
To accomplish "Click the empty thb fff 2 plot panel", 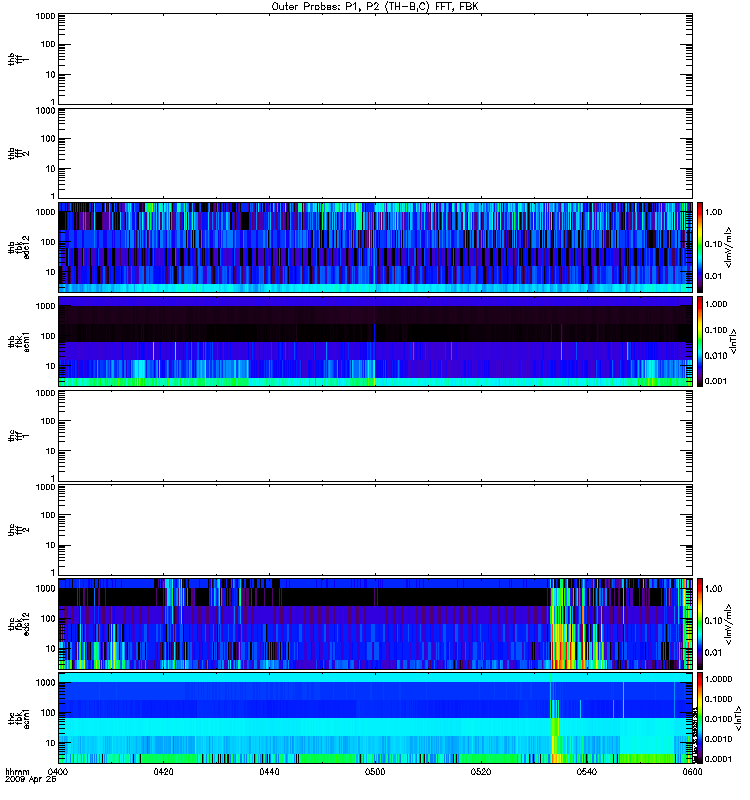I will tap(375, 154).
